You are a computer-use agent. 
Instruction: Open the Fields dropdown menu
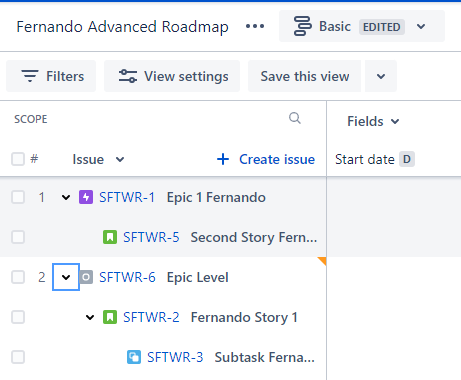click(x=373, y=121)
